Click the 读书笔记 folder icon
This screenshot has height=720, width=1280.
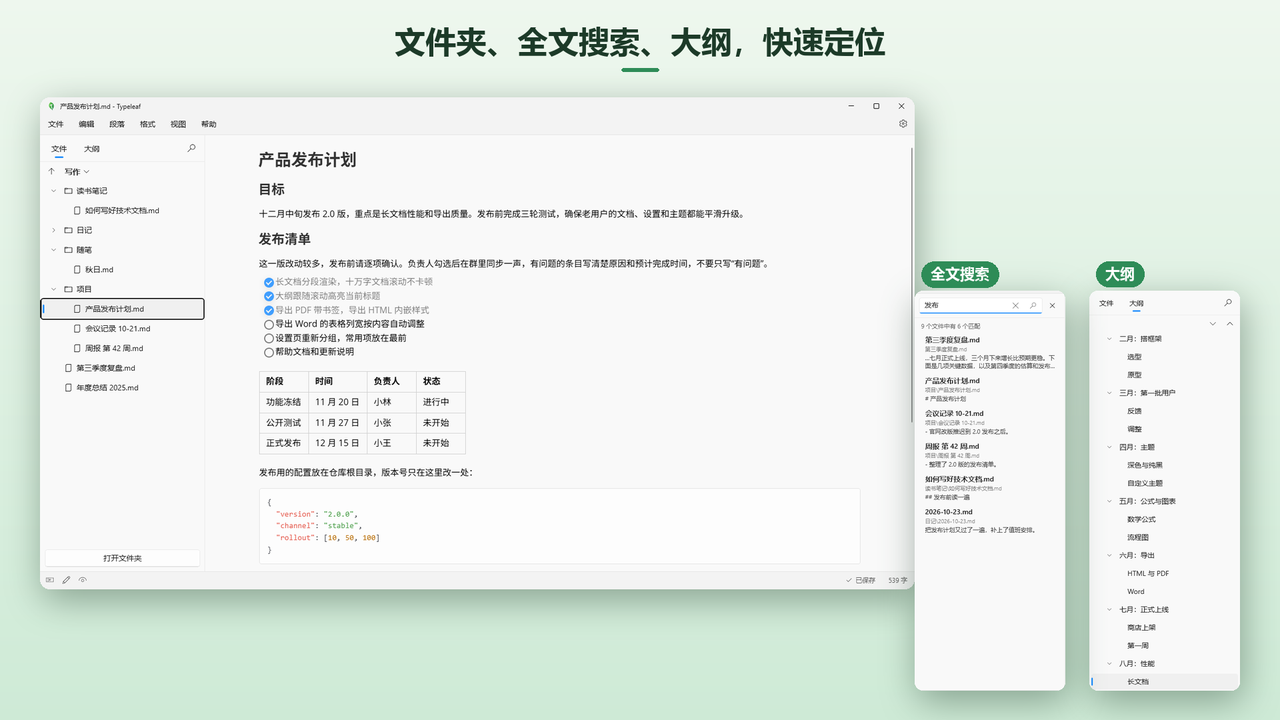point(69,191)
